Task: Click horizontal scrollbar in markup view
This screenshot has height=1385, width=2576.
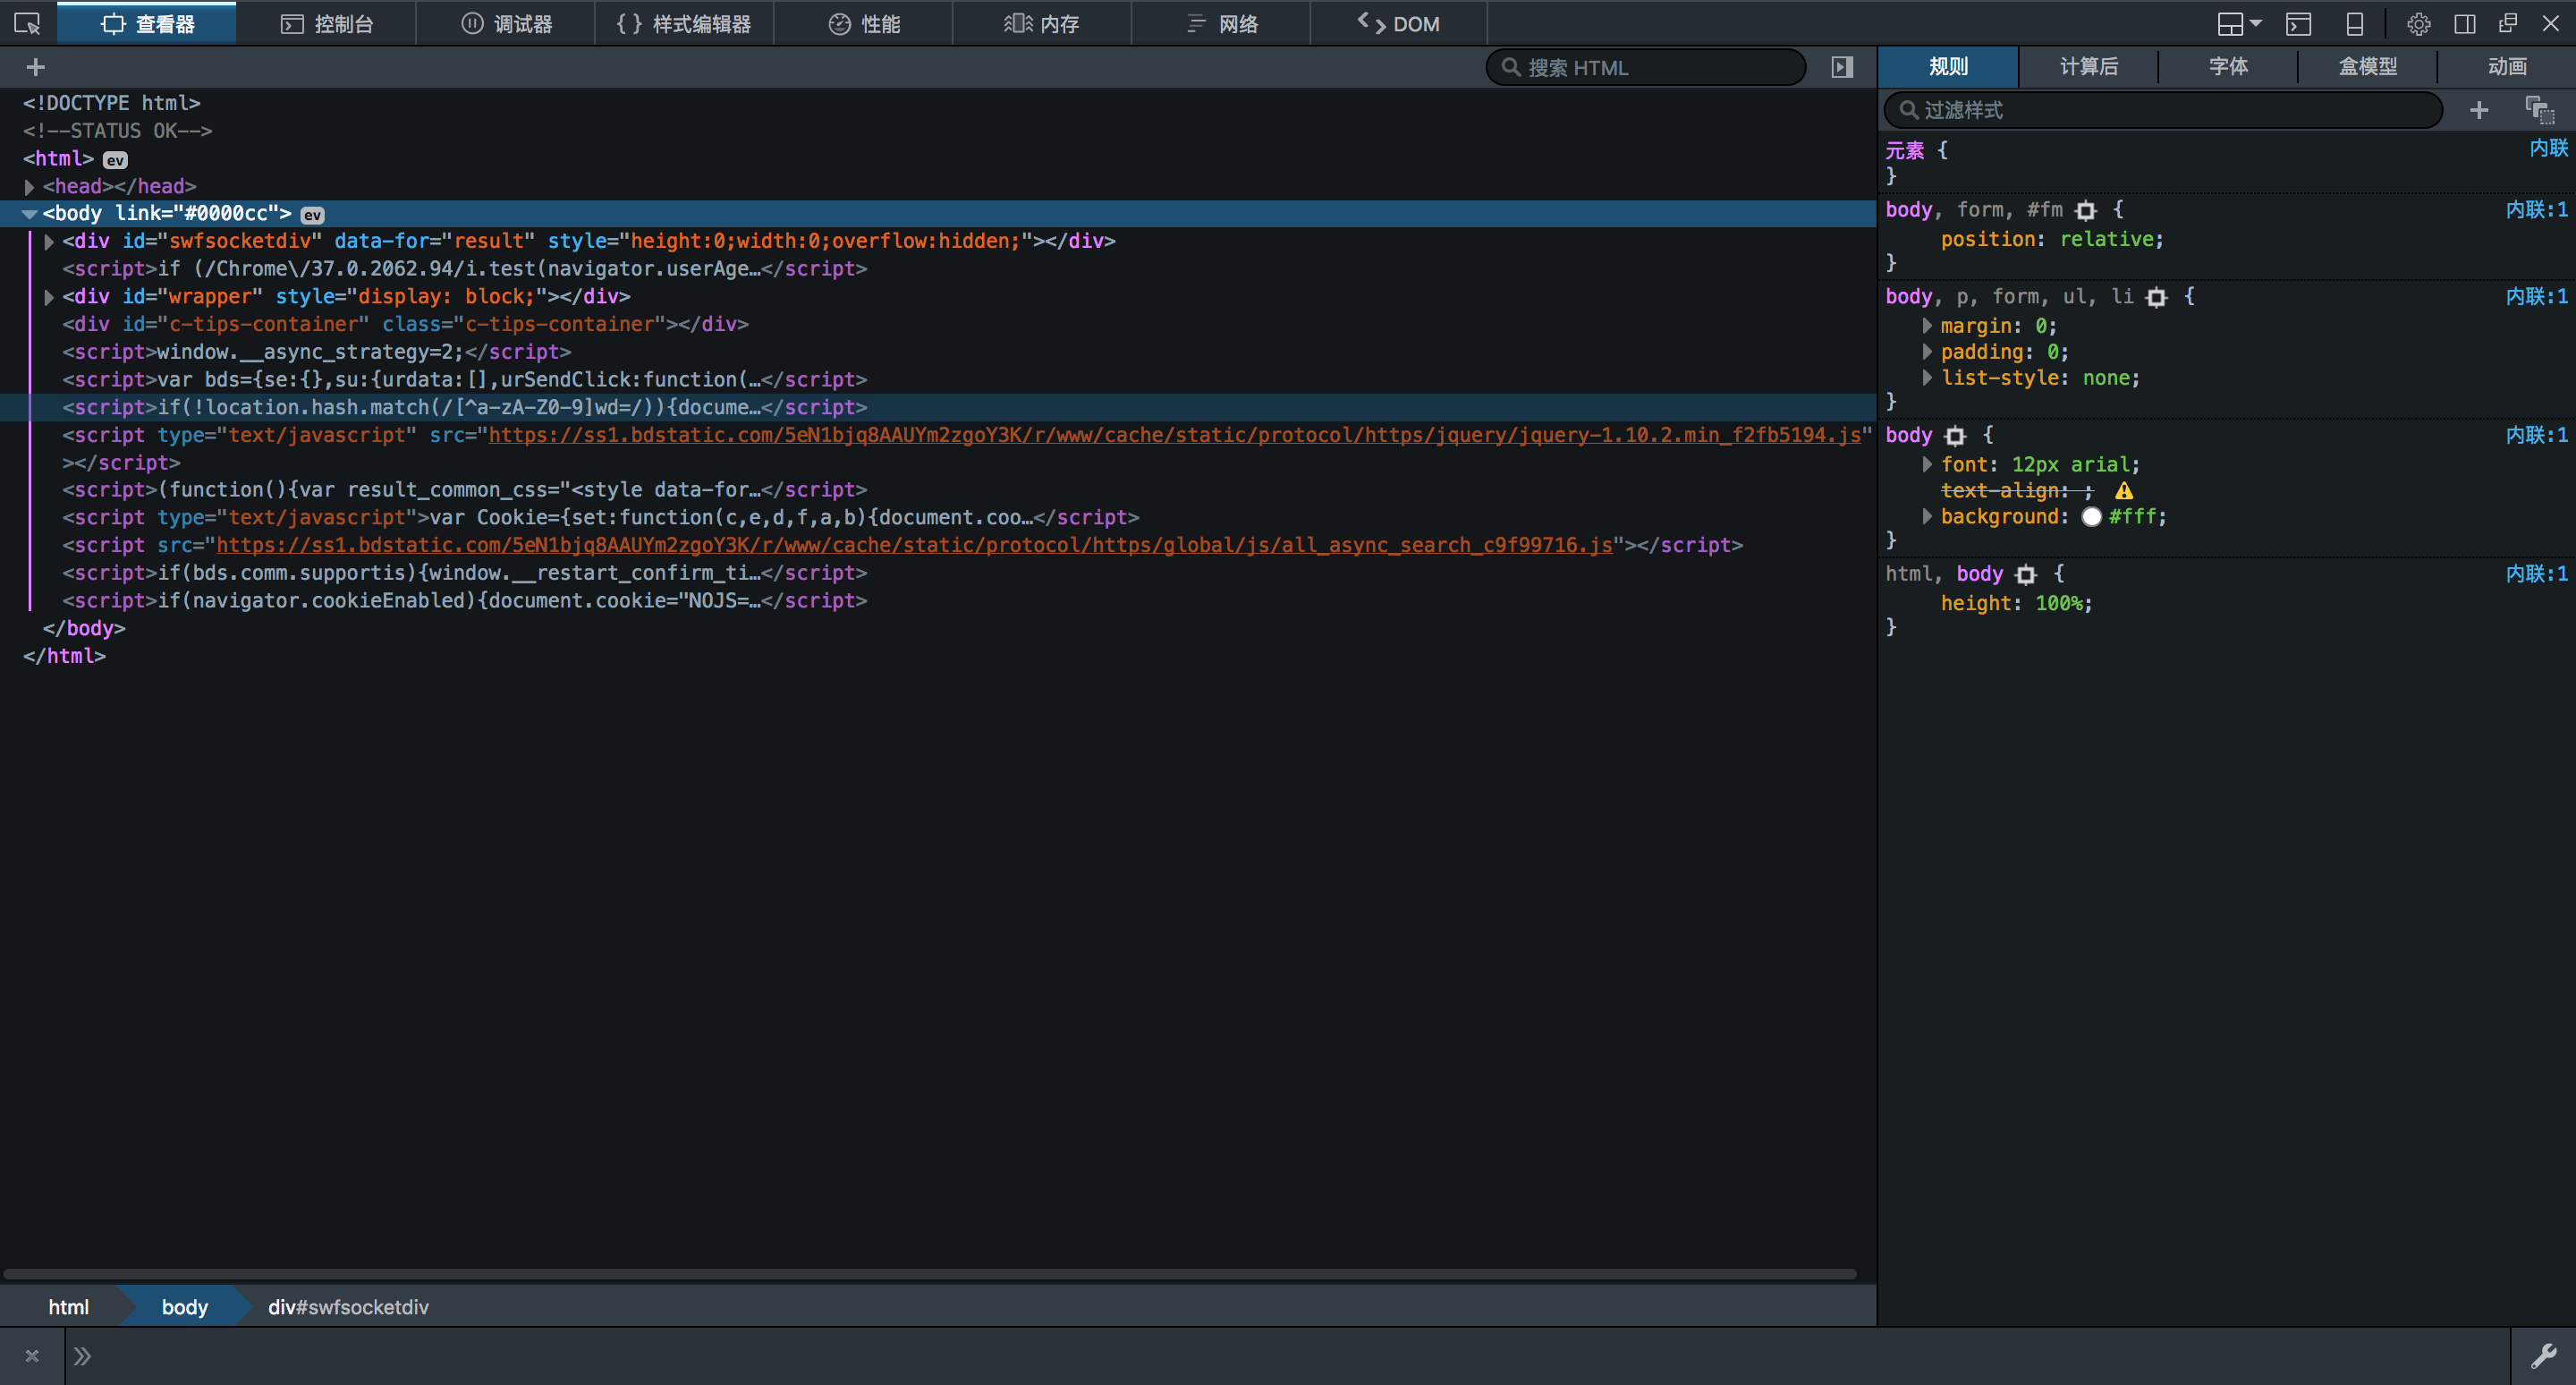Action: (930, 1274)
